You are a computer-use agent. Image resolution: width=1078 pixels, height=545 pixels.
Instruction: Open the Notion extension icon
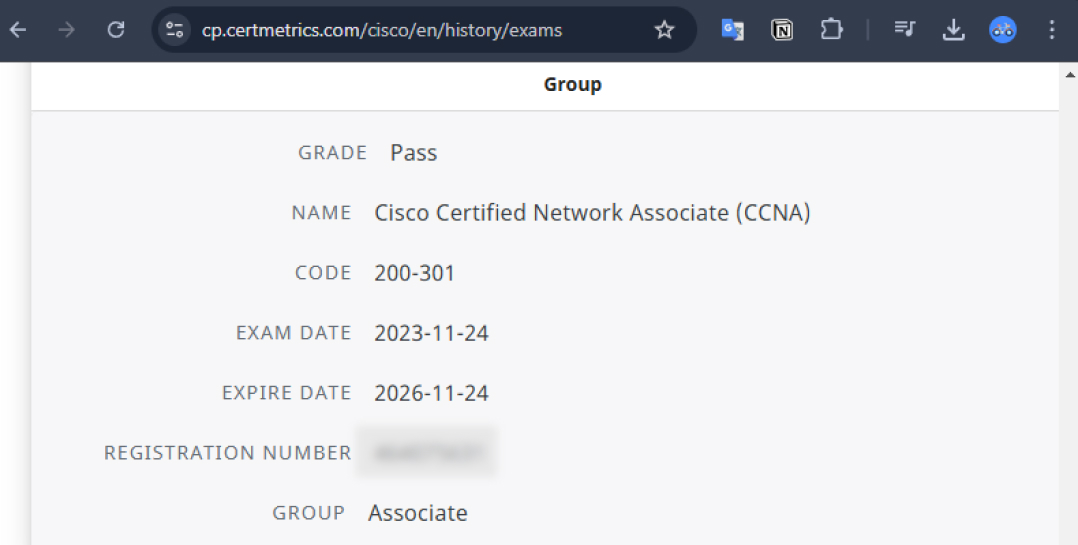782,30
